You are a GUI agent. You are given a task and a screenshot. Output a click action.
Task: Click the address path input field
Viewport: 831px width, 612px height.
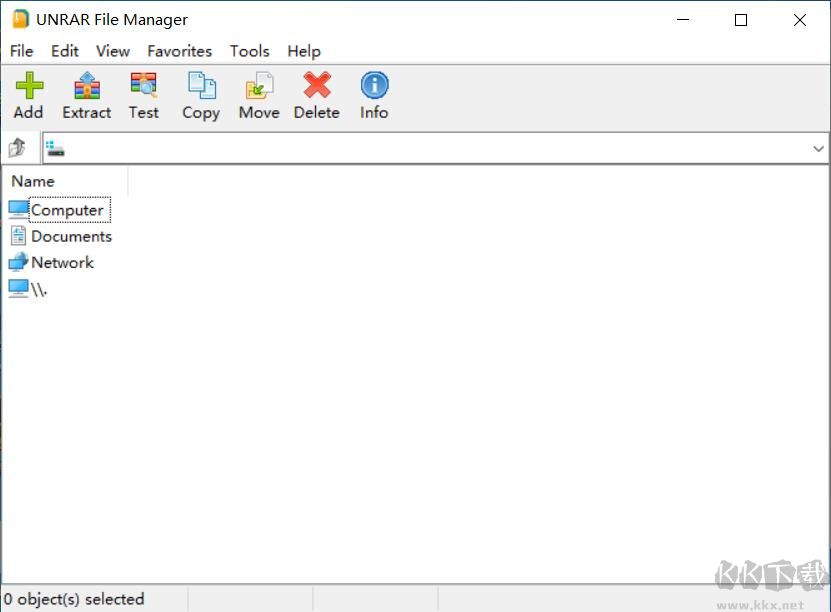(x=436, y=148)
